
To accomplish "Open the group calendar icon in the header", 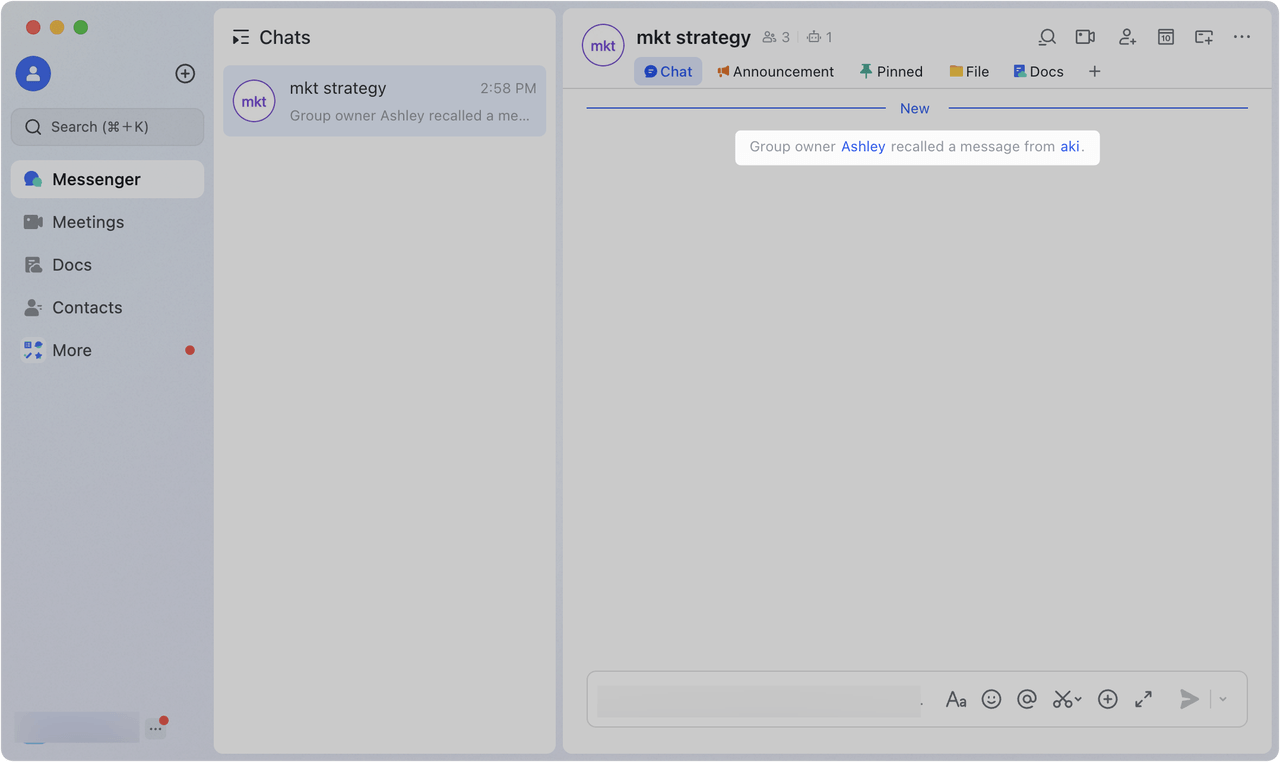I will pyautogui.click(x=1165, y=37).
